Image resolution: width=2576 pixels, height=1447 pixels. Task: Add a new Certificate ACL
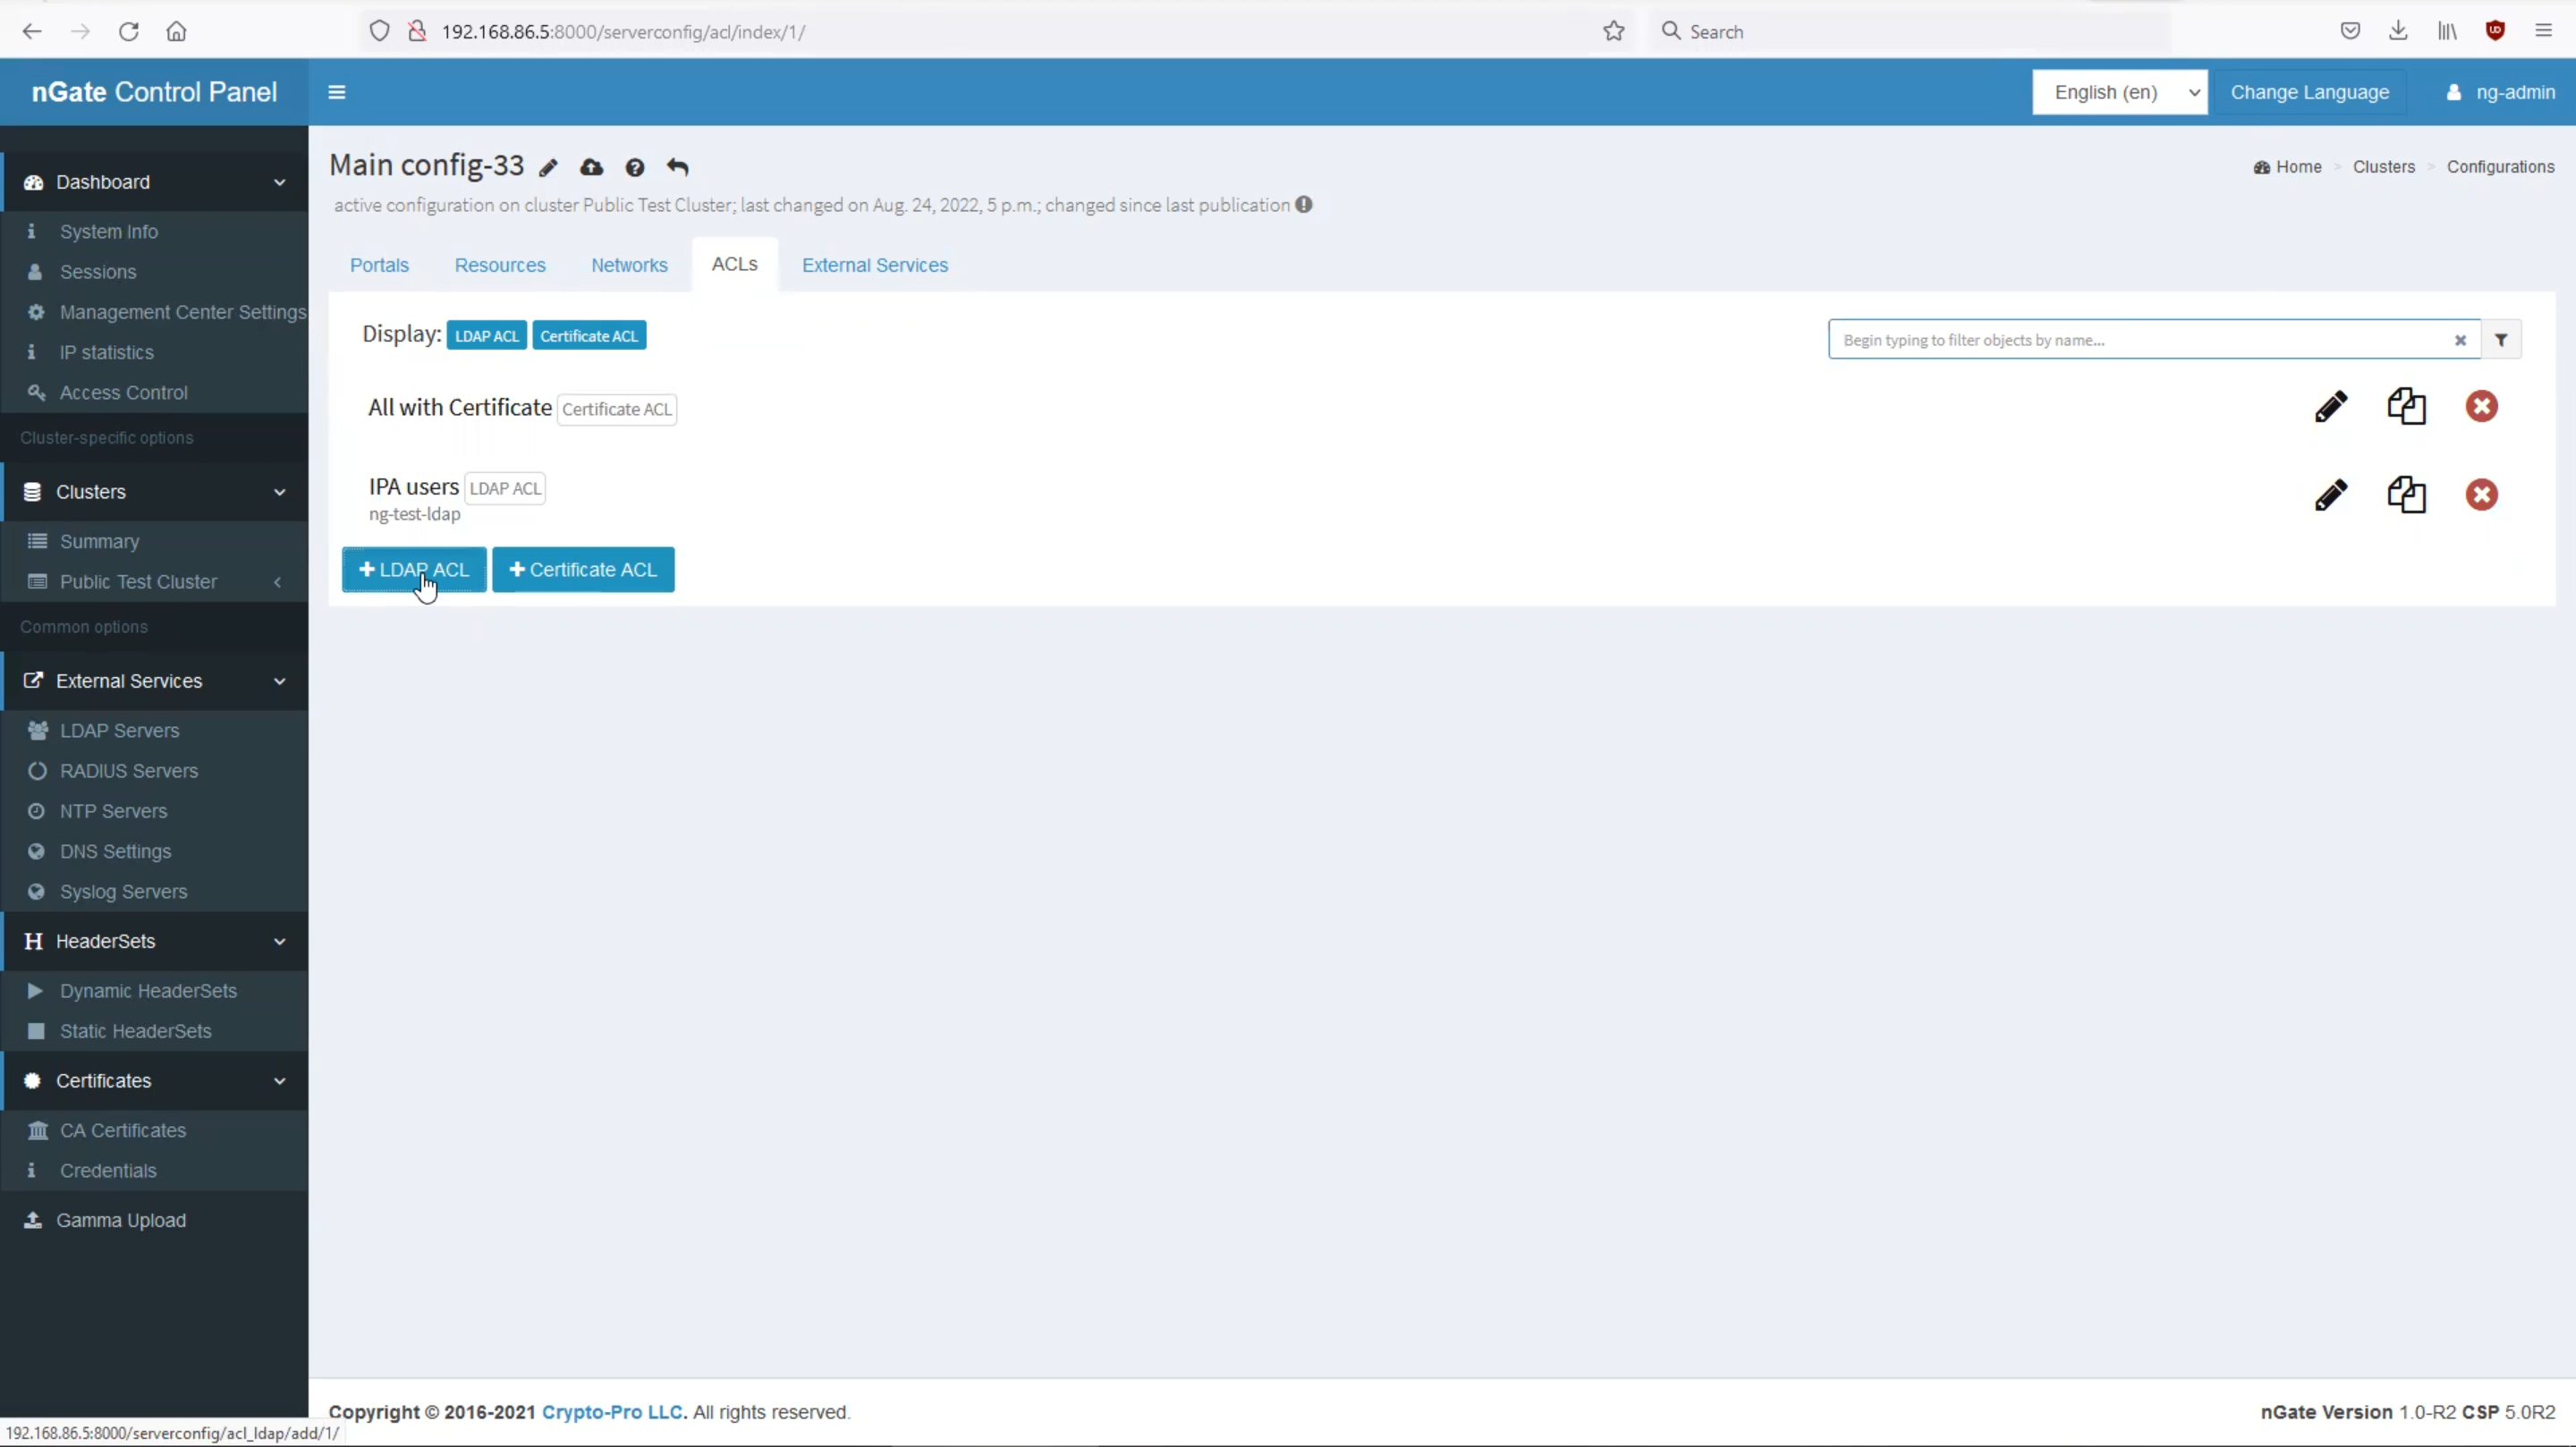583,570
